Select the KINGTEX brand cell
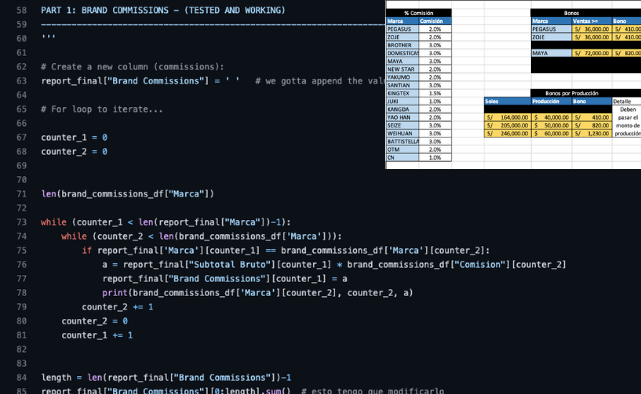This screenshot has width=641, height=394. point(402,93)
